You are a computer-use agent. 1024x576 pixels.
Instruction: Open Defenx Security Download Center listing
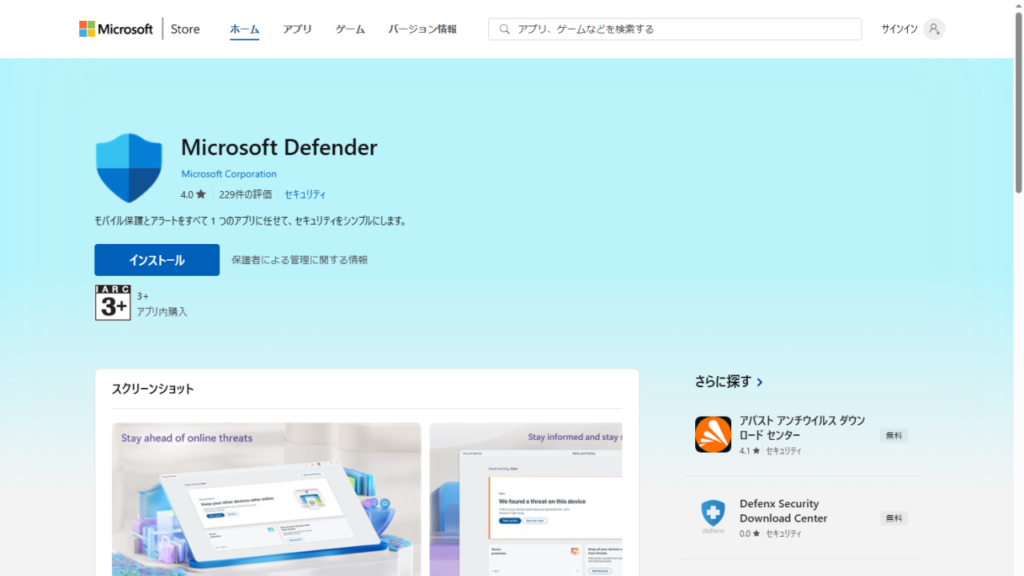[783, 511]
